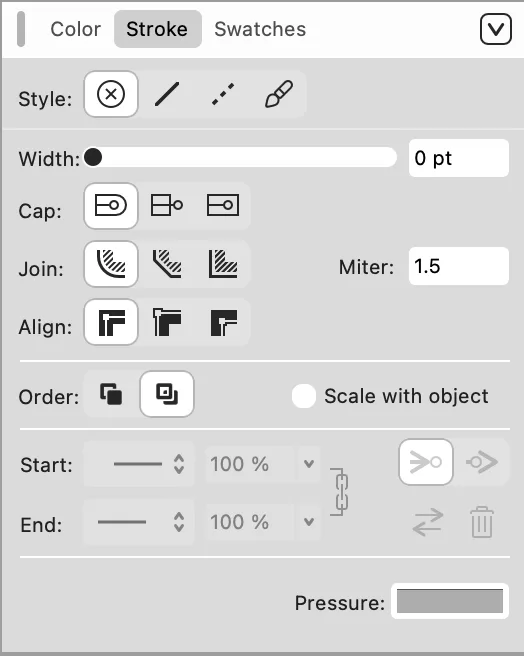
Task: Switch to the Color tab
Action: [x=76, y=29]
